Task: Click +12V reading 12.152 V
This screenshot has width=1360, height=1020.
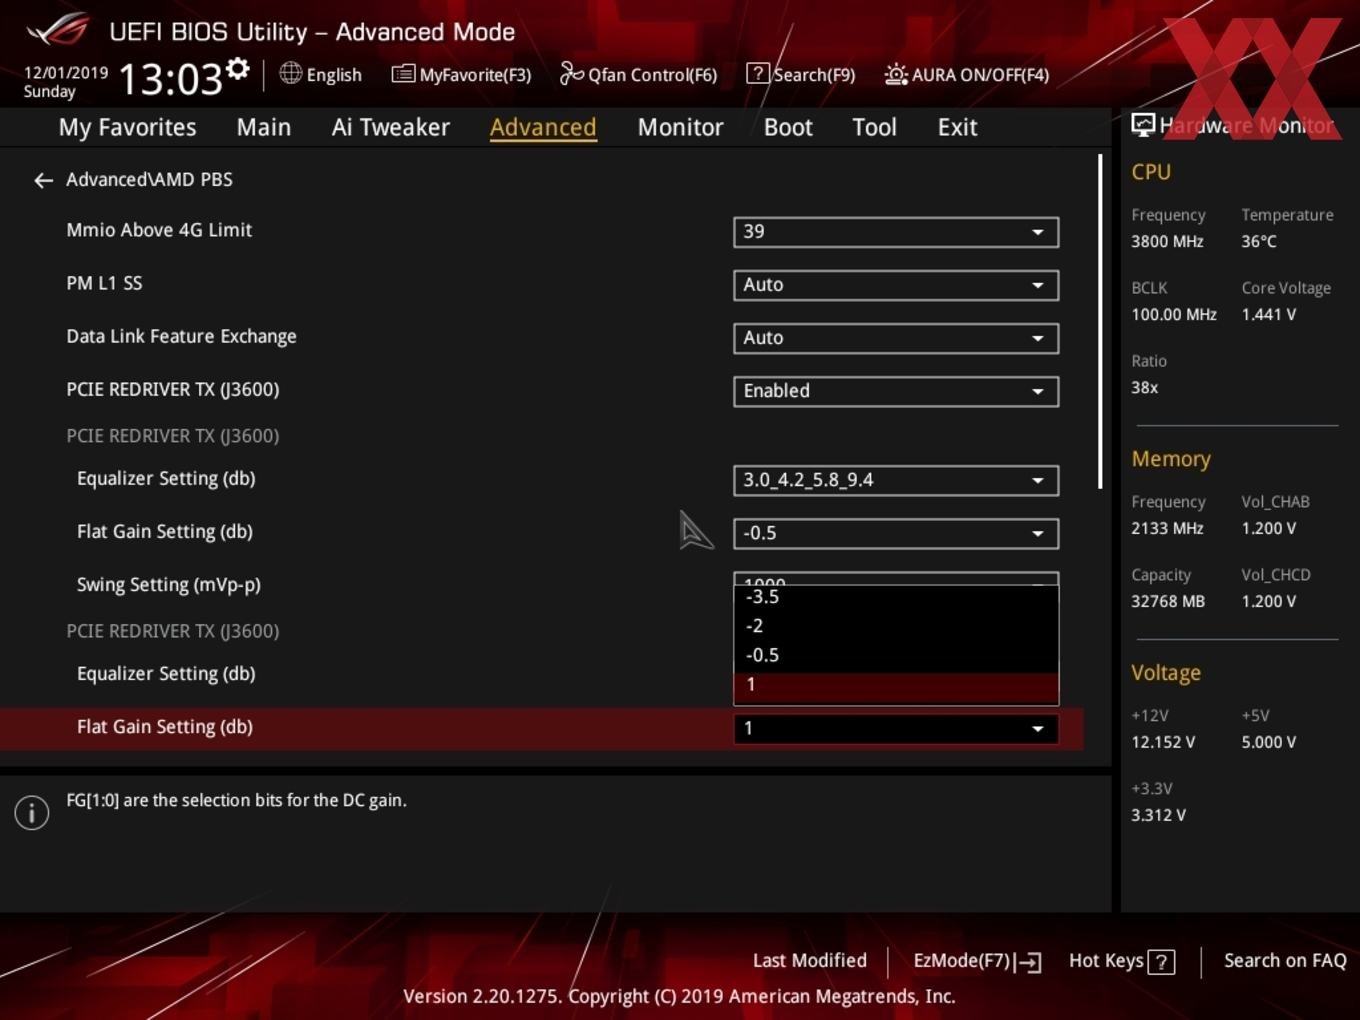Action: (1163, 743)
